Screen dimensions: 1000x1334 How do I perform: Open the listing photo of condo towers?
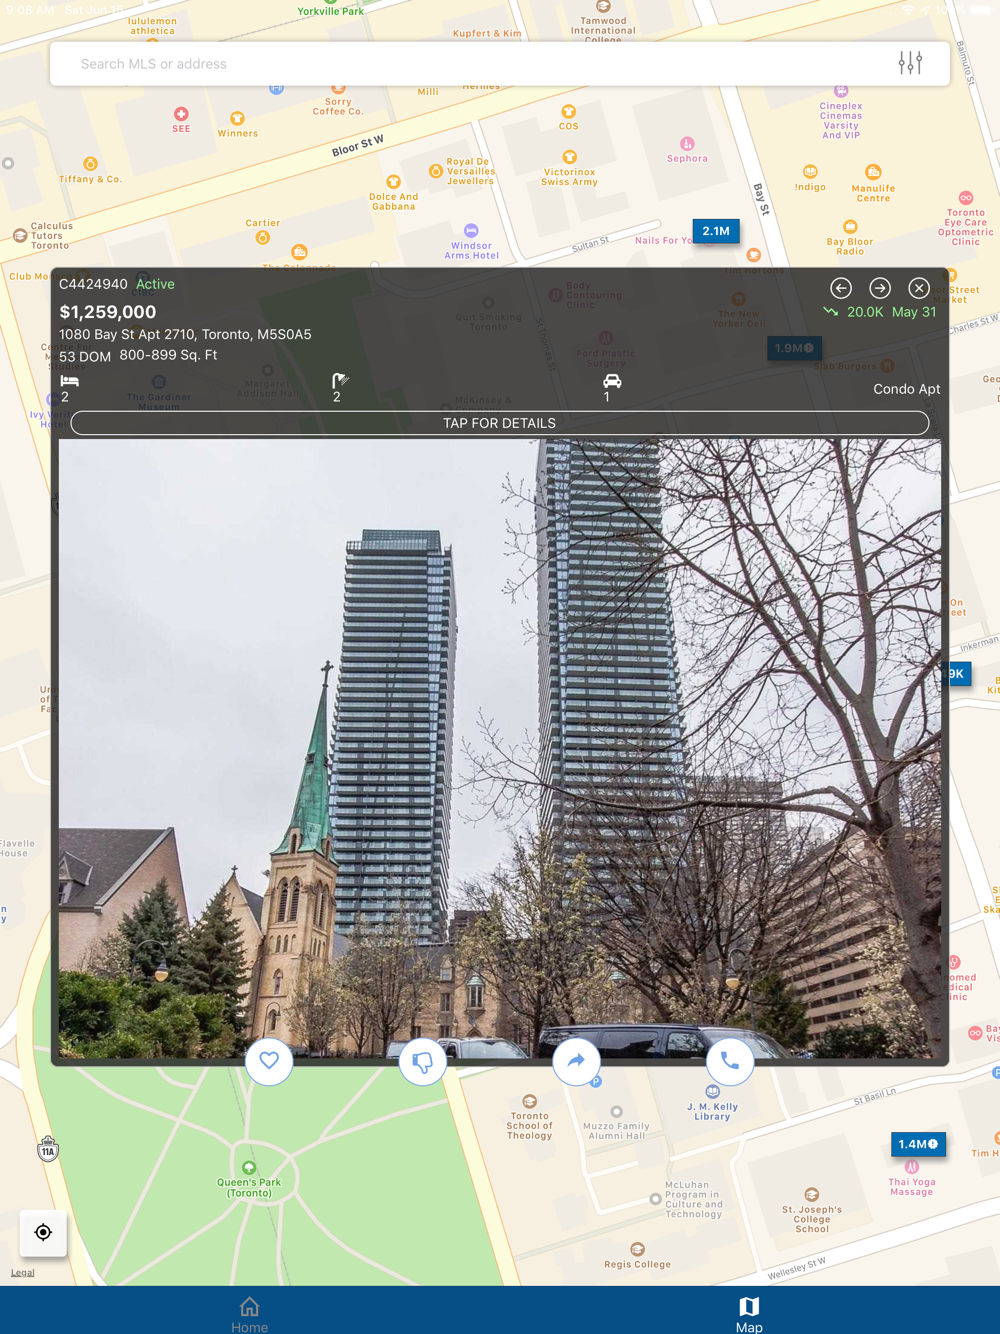500,748
